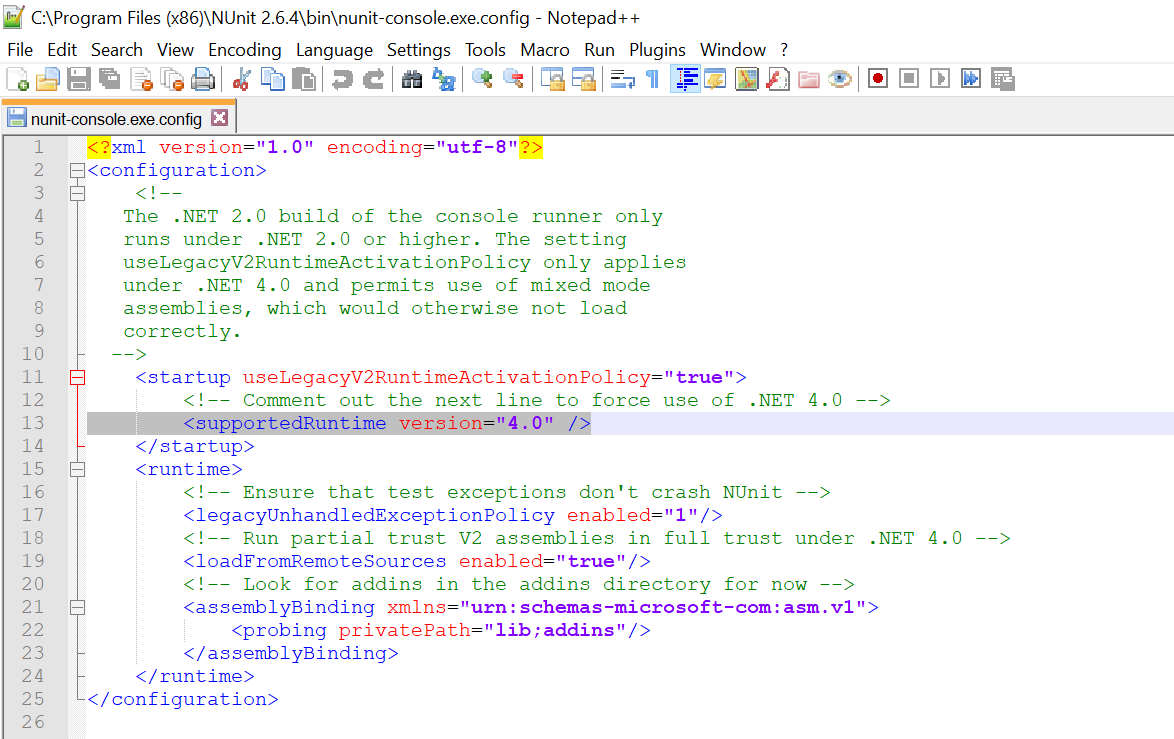This screenshot has width=1174, height=739.
Task: Open the Plugins menu
Action: 657,50
